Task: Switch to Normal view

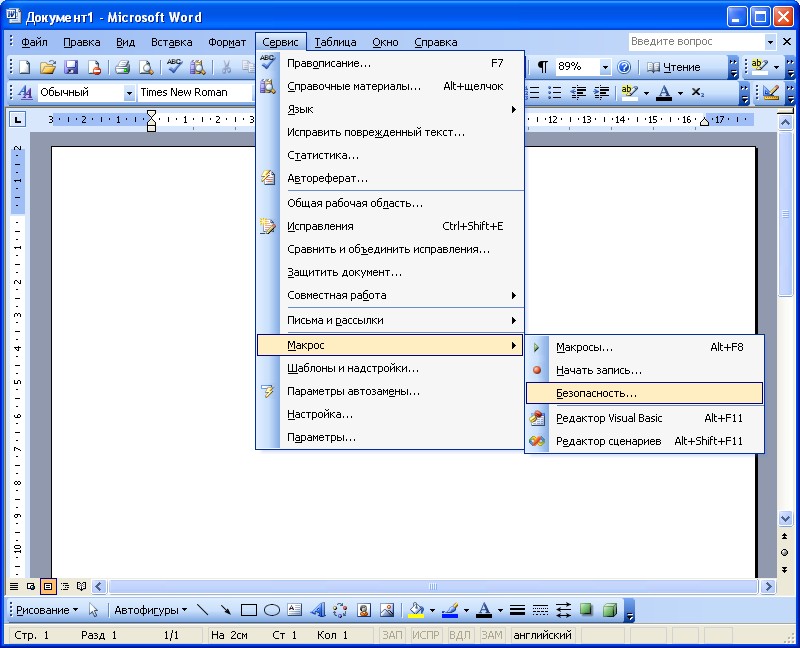Action: coord(14,586)
